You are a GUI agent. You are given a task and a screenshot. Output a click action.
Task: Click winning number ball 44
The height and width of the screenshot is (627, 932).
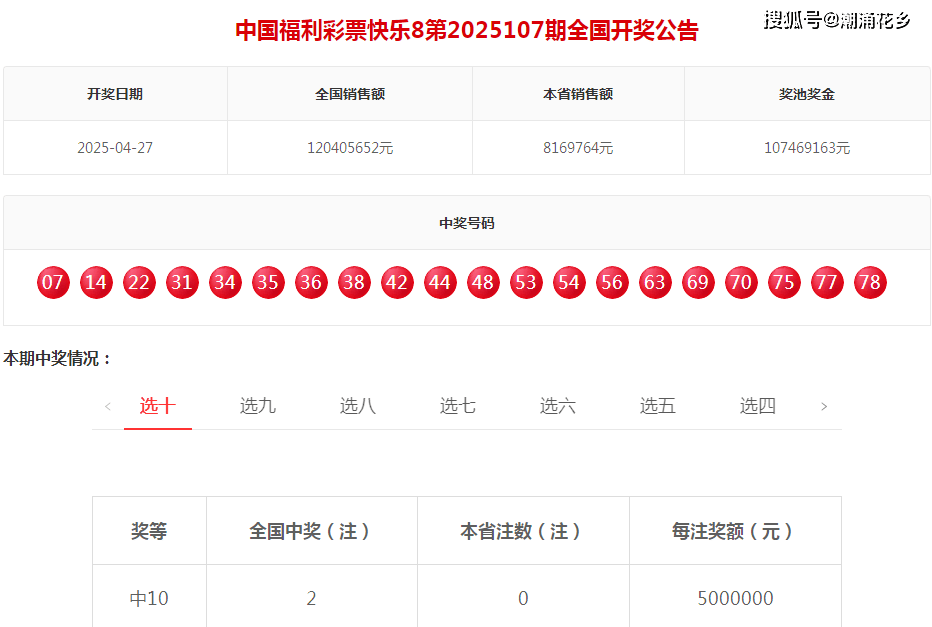[x=440, y=282]
